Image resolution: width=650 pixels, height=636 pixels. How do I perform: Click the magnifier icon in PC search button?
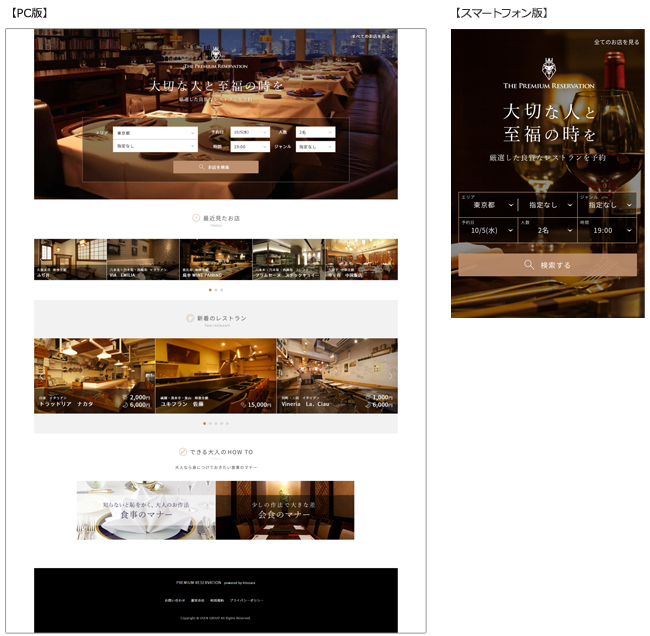[x=201, y=167]
